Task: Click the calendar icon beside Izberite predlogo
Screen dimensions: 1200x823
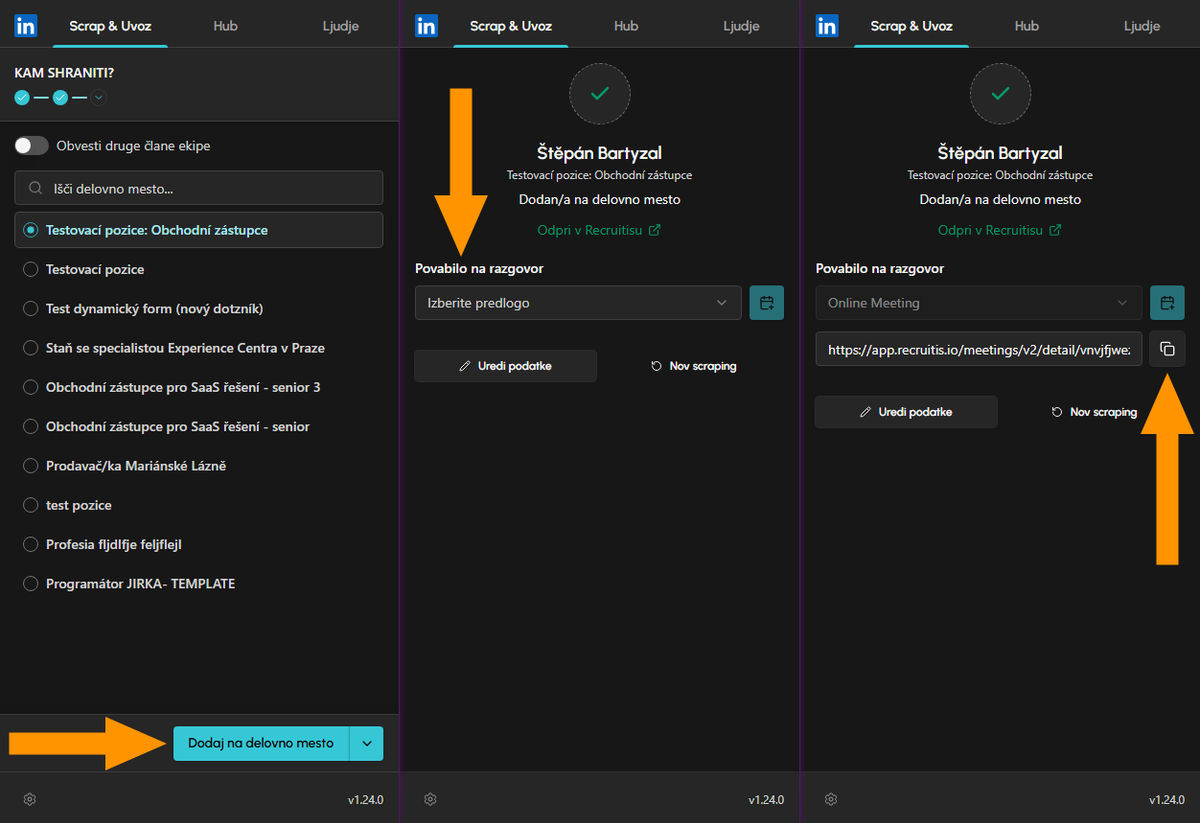Action: tap(767, 303)
